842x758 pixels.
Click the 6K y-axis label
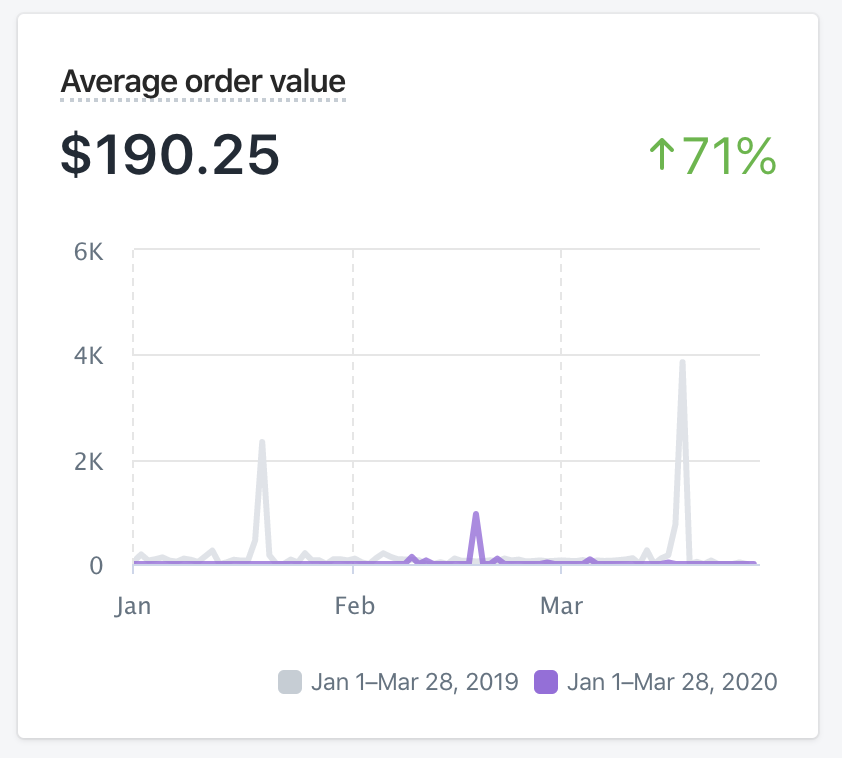coord(89,250)
